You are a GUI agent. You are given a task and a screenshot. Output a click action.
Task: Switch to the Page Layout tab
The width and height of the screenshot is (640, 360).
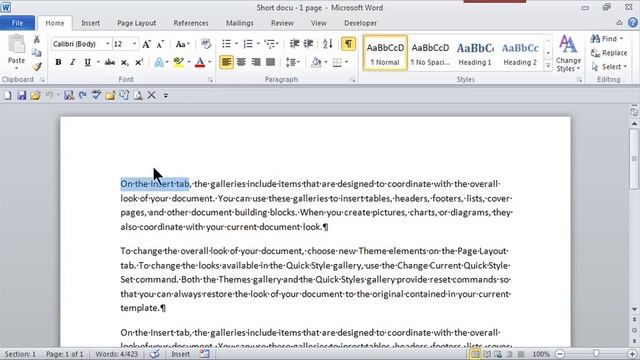point(136,23)
